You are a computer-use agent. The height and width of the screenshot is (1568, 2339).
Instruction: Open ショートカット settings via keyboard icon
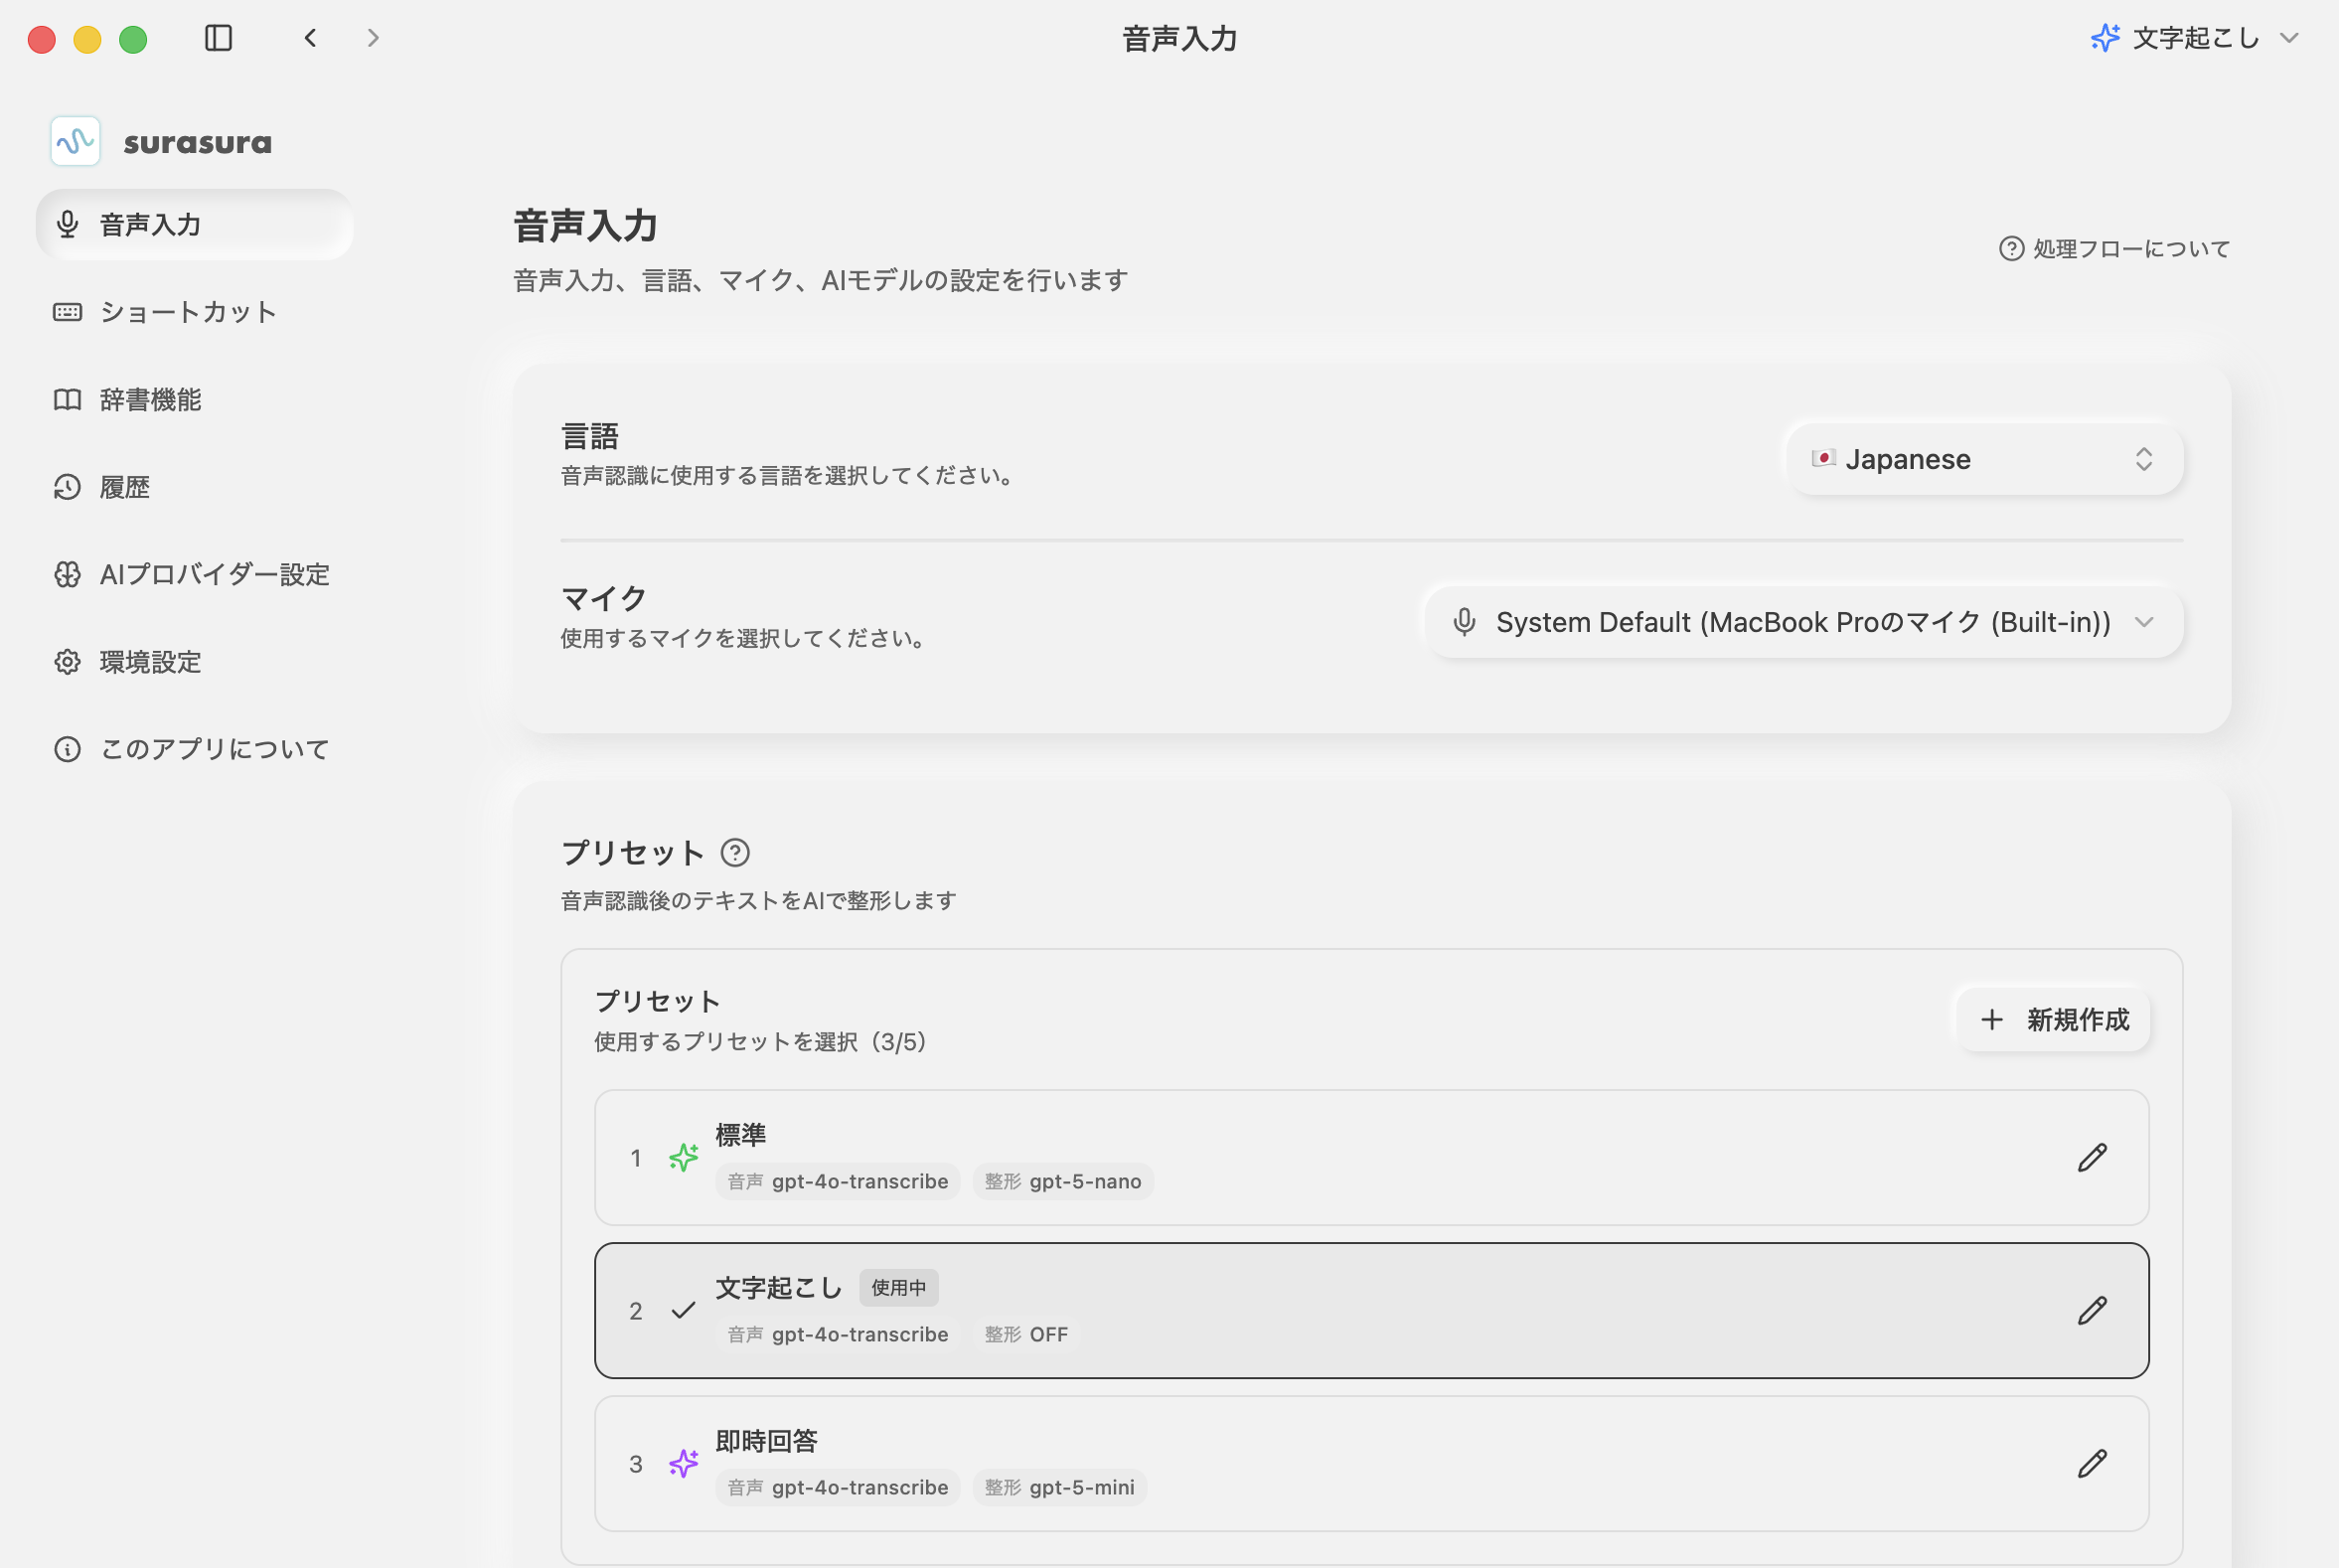point(67,312)
